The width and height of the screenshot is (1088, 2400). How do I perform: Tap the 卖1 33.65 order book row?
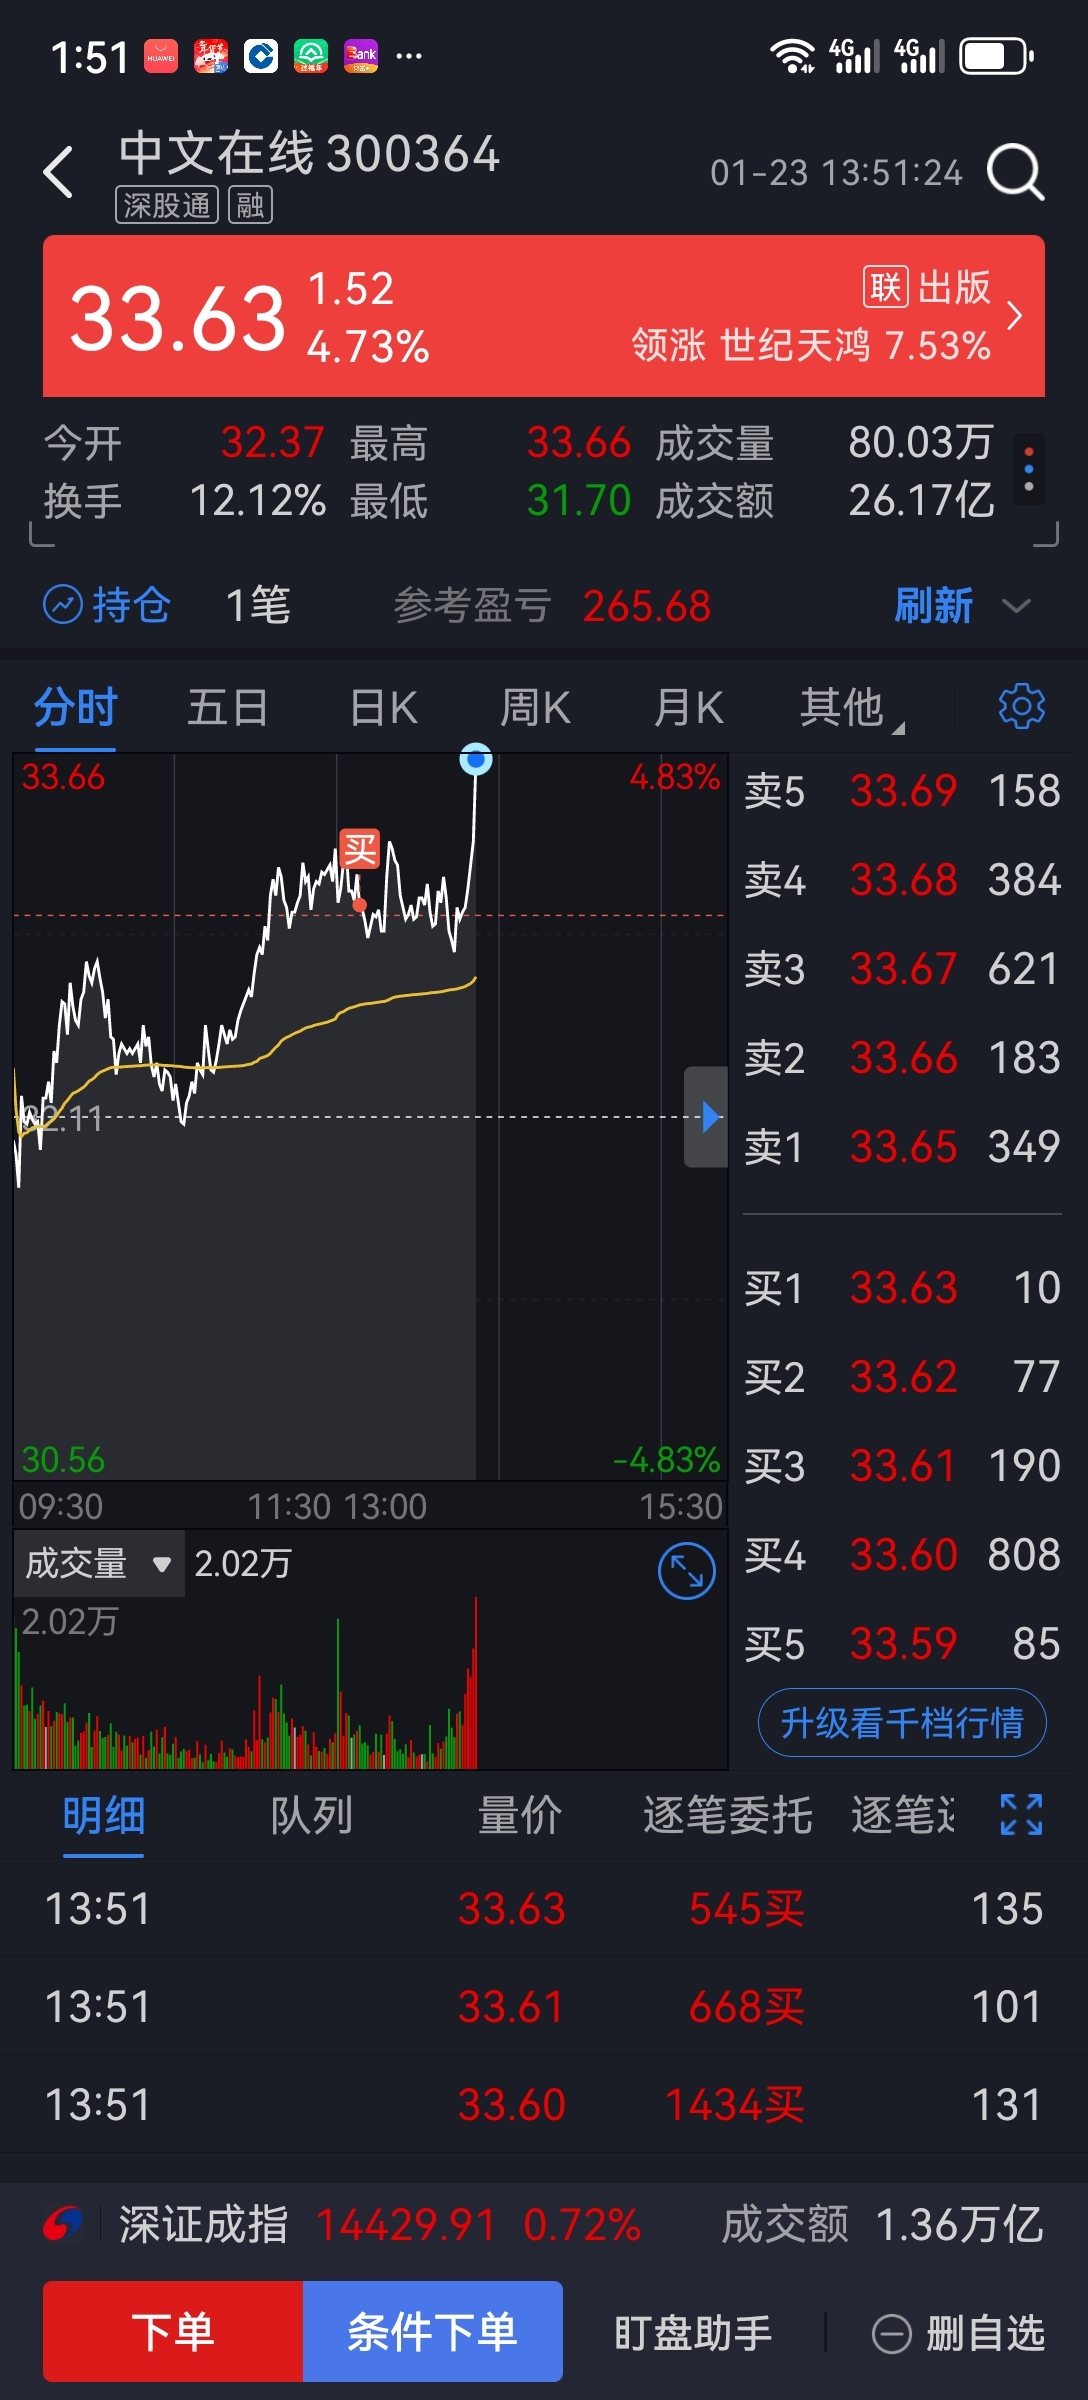coord(902,1147)
